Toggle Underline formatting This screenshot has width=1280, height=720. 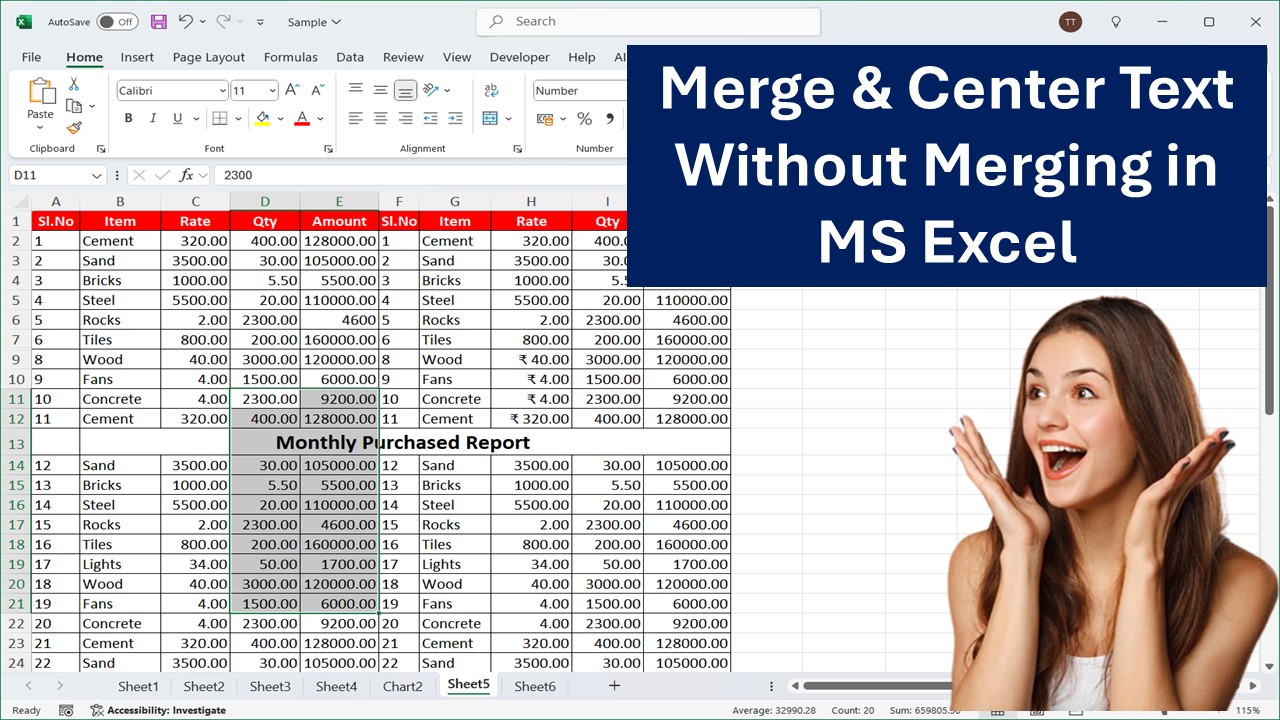point(177,118)
